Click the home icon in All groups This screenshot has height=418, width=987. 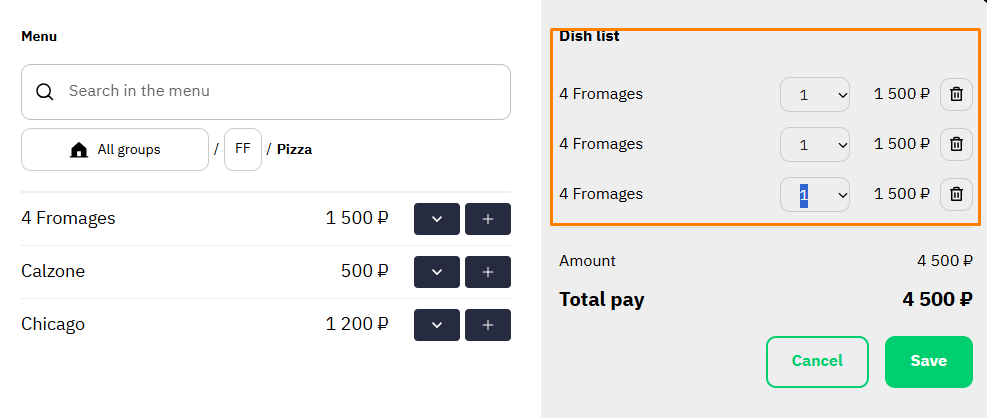pos(79,150)
